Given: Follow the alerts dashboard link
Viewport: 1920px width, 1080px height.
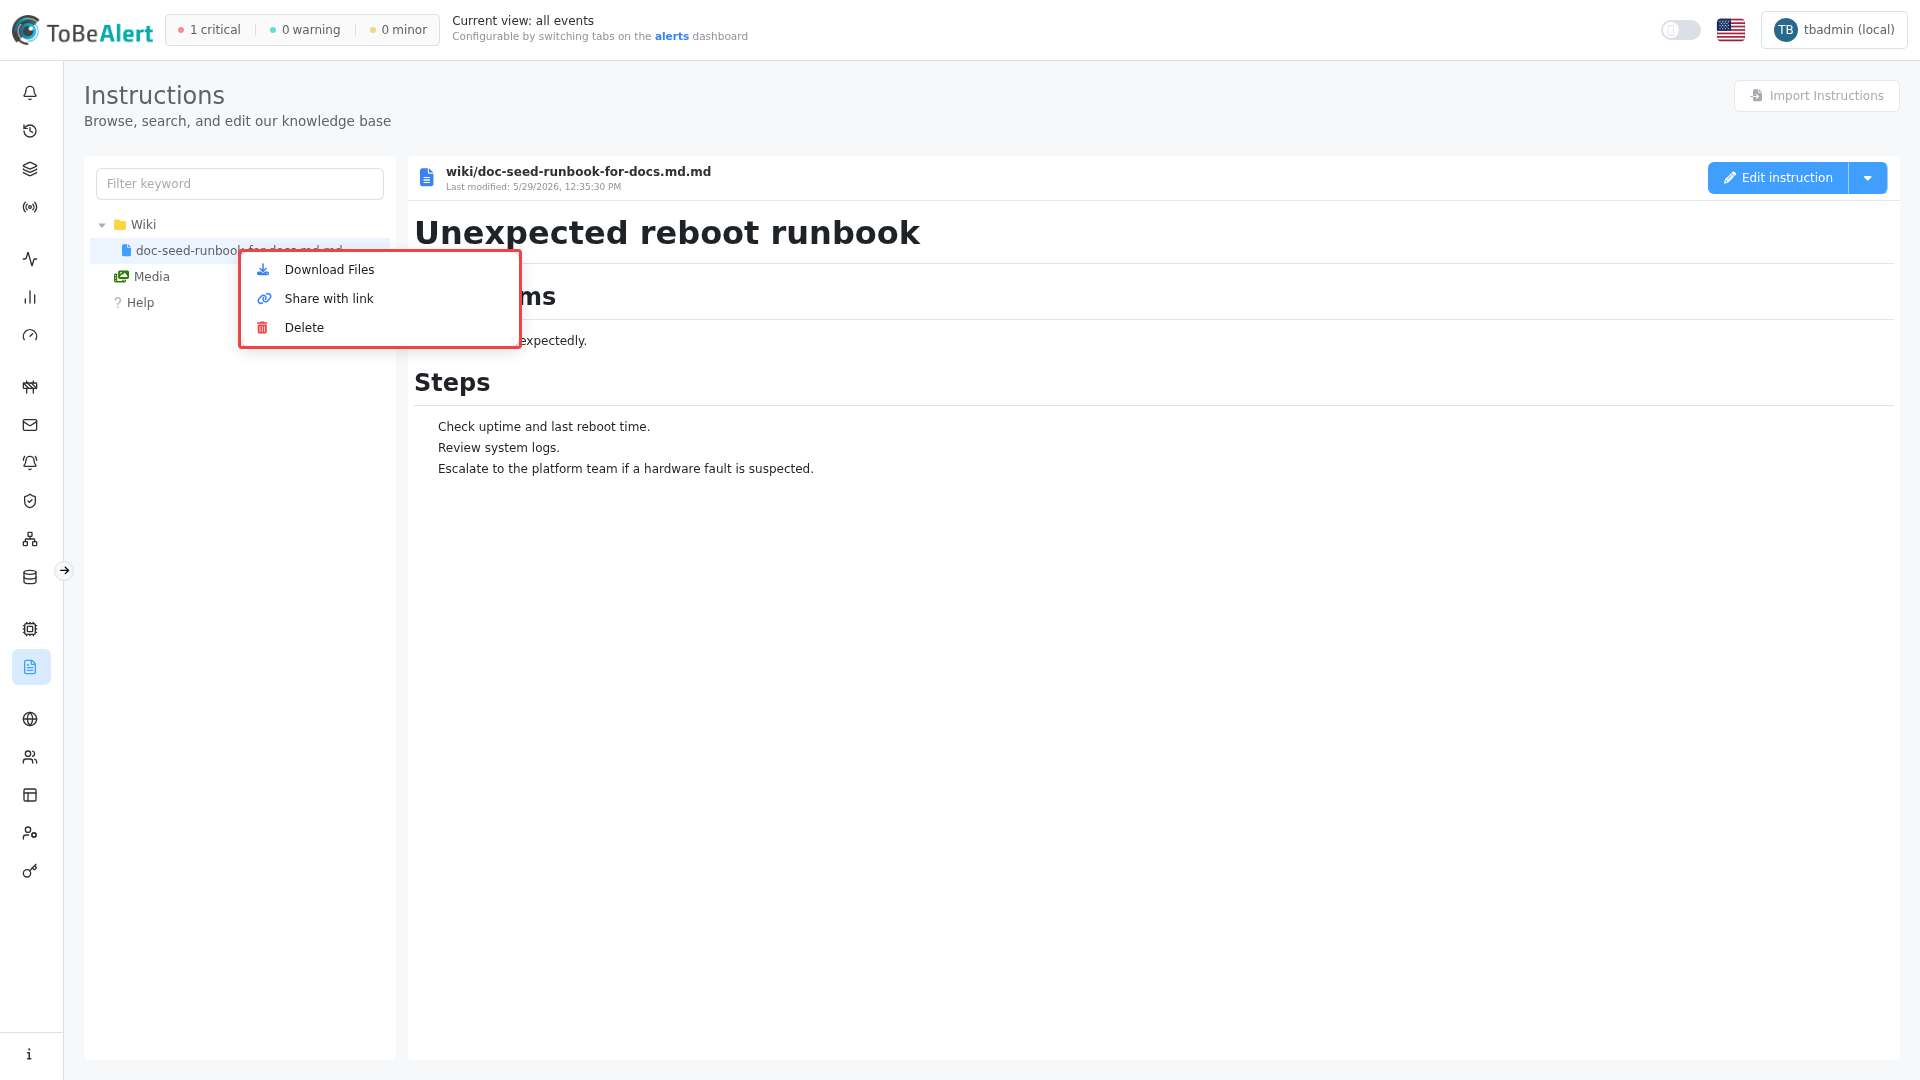Looking at the screenshot, I should click(672, 37).
